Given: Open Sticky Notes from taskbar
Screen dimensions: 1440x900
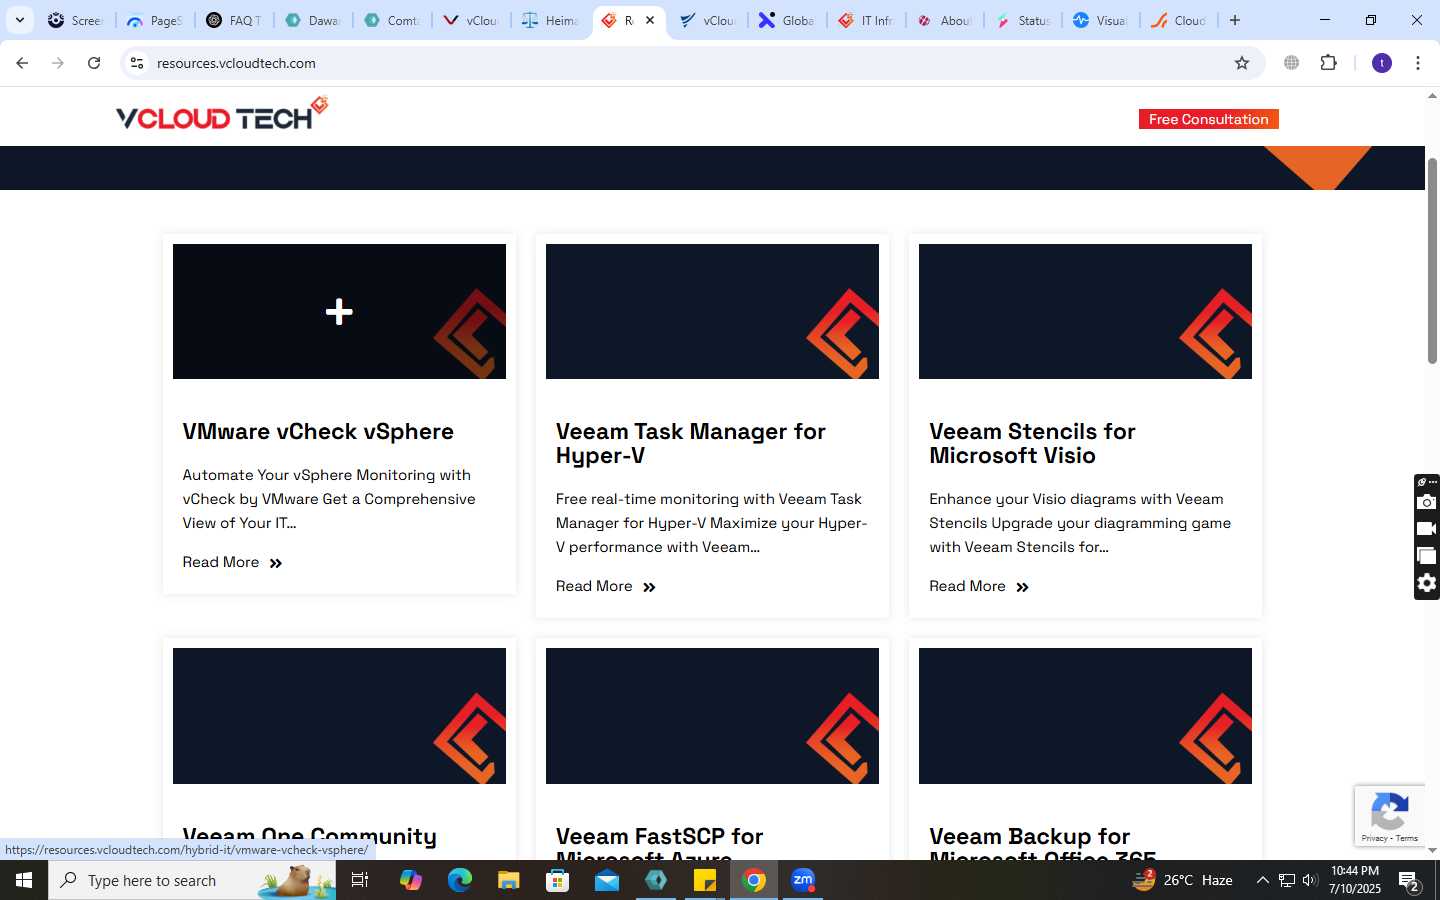Looking at the screenshot, I should [705, 880].
